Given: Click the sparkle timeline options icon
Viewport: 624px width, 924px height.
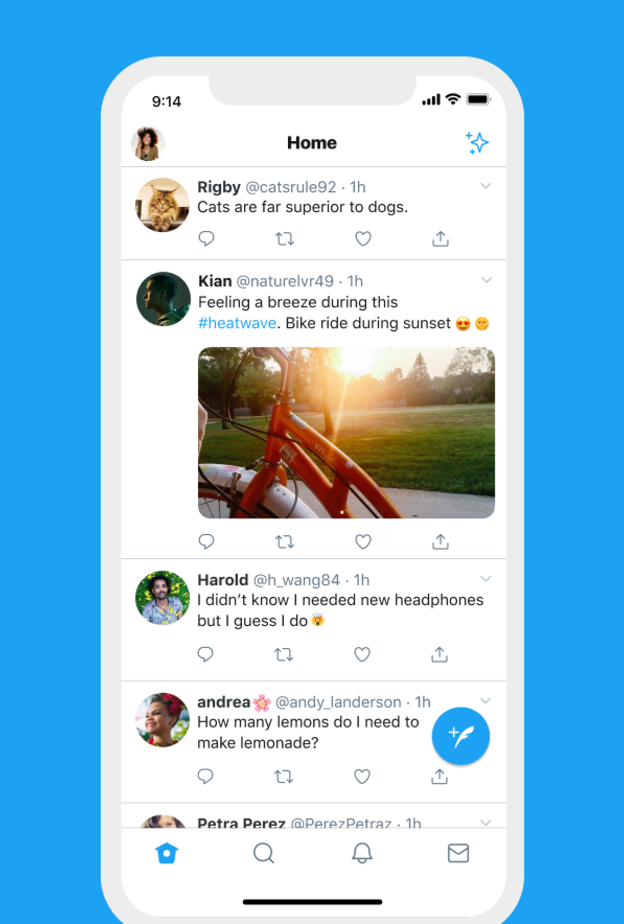Looking at the screenshot, I should [x=477, y=143].
